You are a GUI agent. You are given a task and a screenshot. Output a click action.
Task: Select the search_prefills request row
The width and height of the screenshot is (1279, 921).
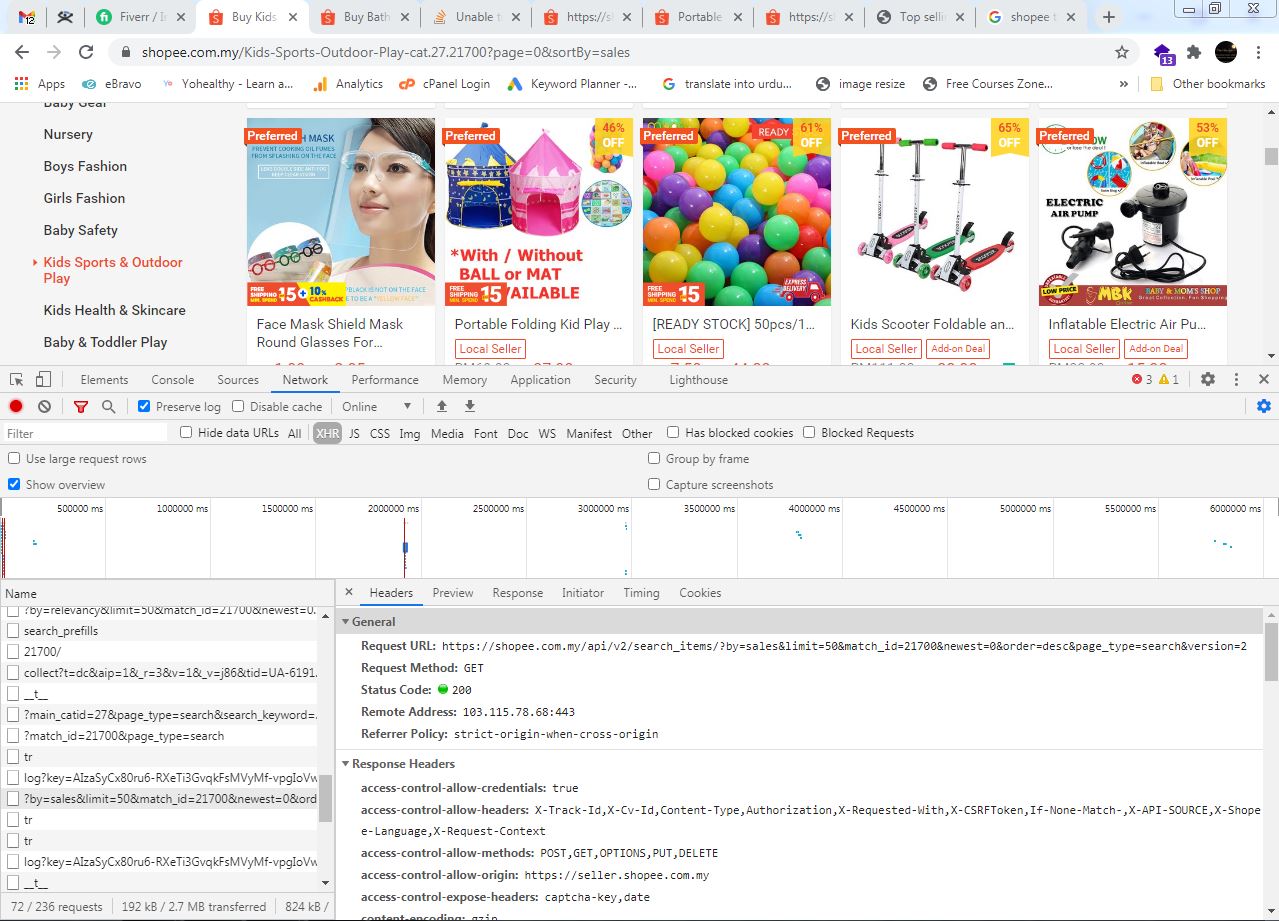160,631
